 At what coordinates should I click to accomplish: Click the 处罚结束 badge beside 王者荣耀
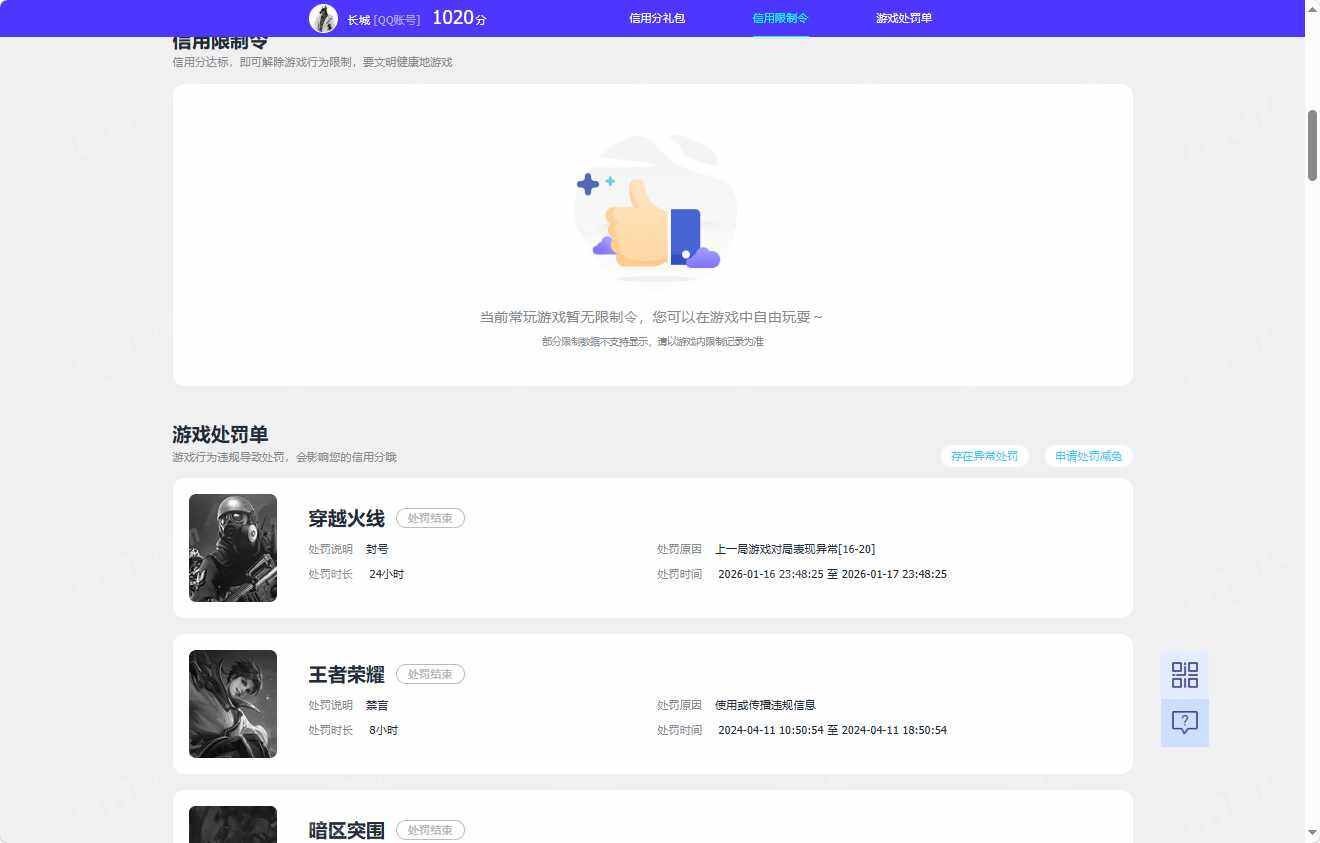430,674
